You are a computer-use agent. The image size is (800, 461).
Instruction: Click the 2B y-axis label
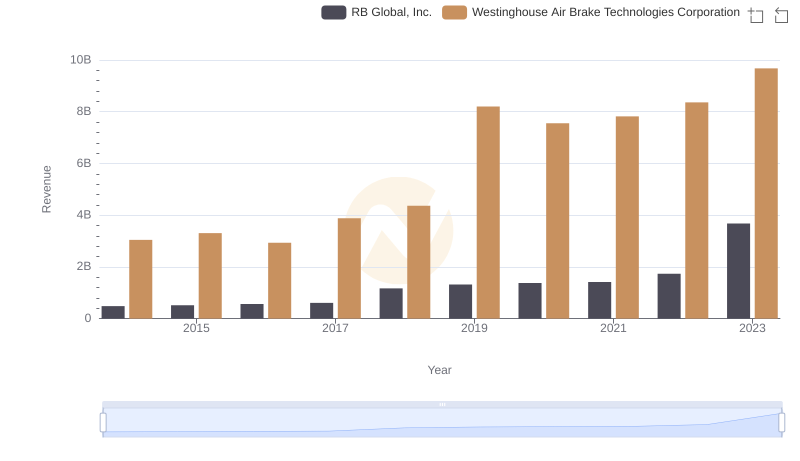(84, 266)
